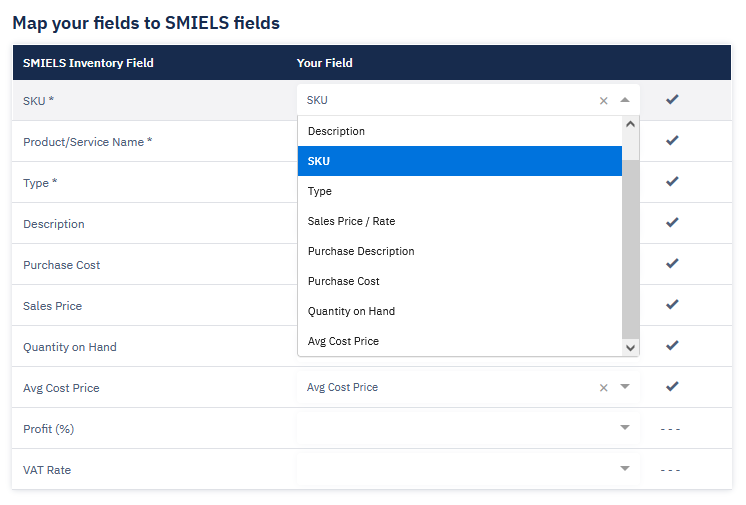Choose Description from the dropdown list

(460, 131)
